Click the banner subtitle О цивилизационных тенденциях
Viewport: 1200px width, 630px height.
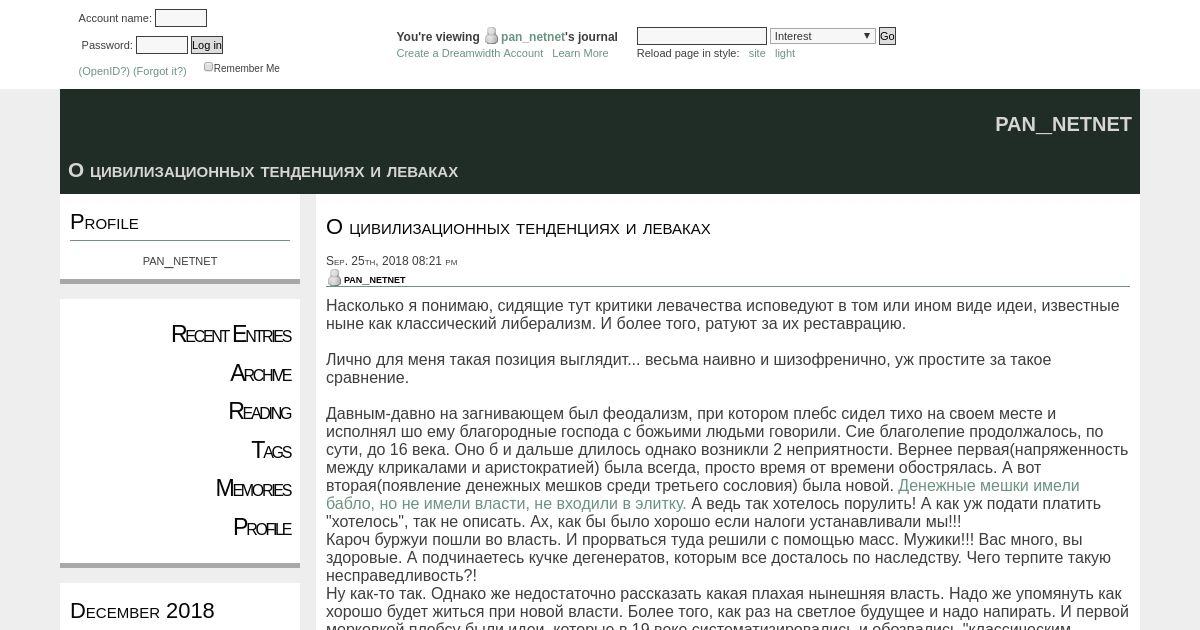(263, 171)
